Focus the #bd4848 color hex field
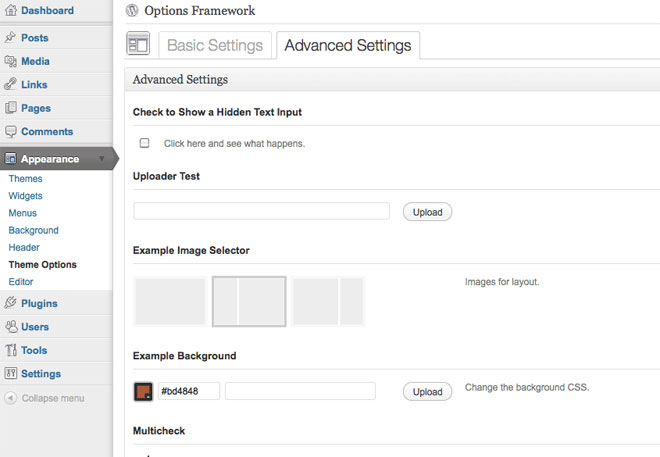The height and width of the screenshot is (457, 660). pos(189,391)
